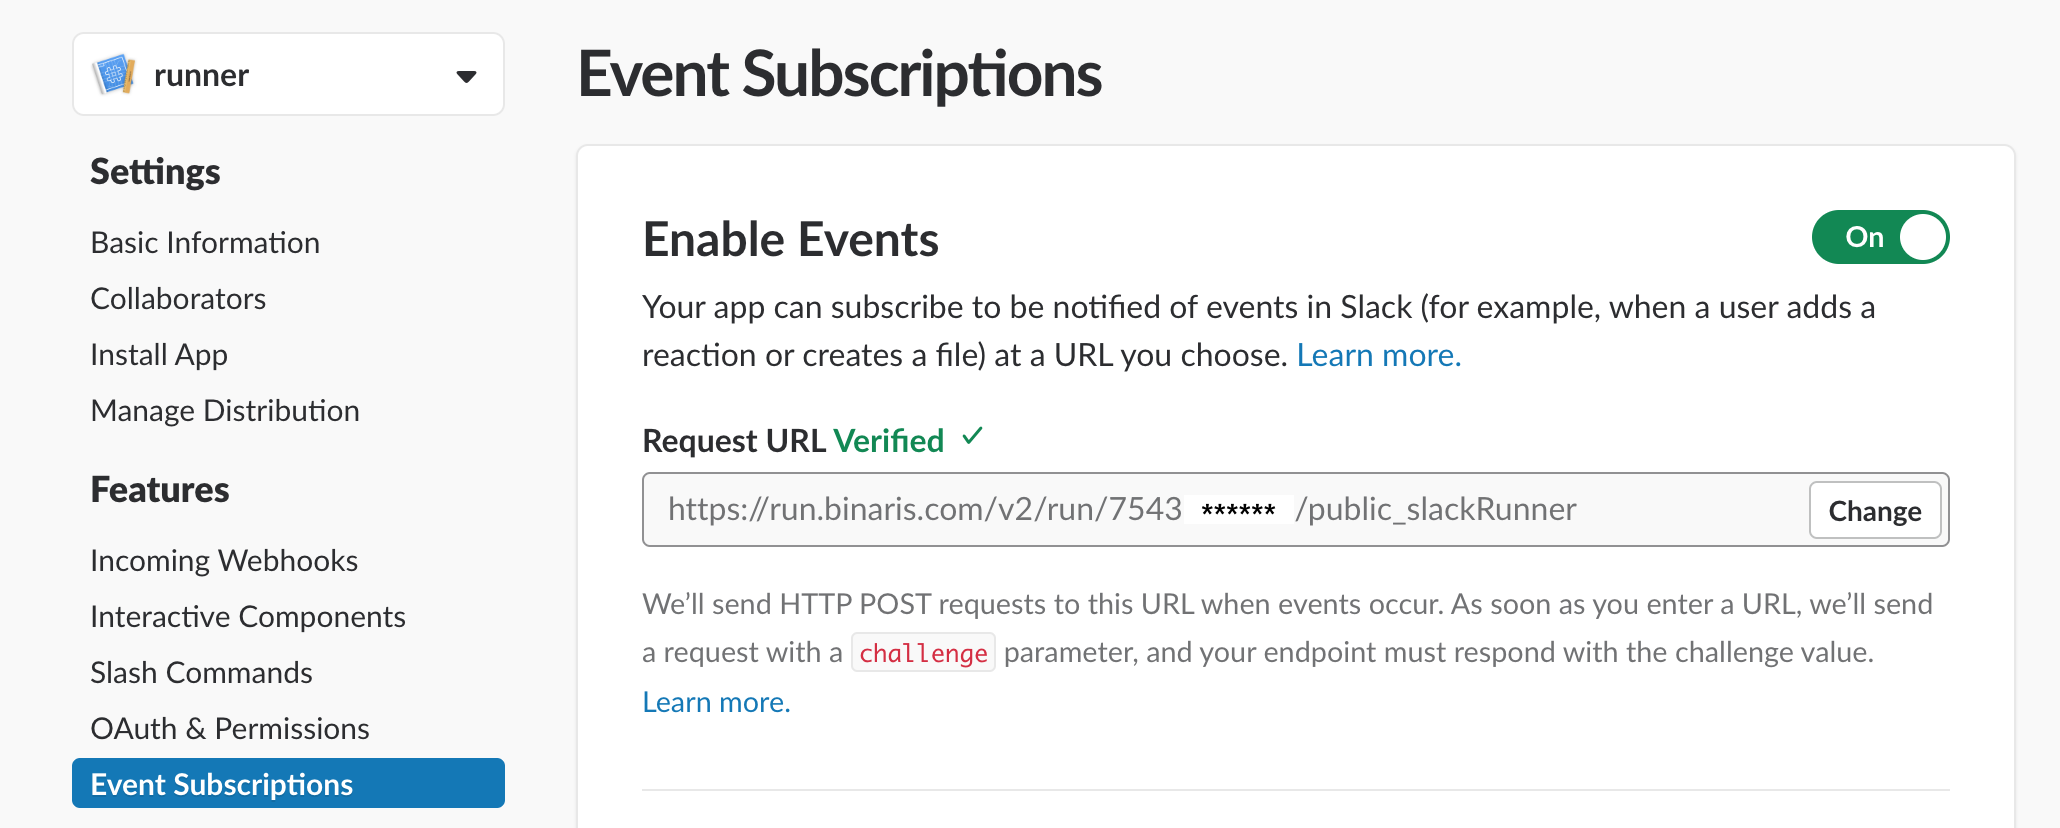
Task: Open OAuth & Permissions page
Action: [x=230, y=729]
